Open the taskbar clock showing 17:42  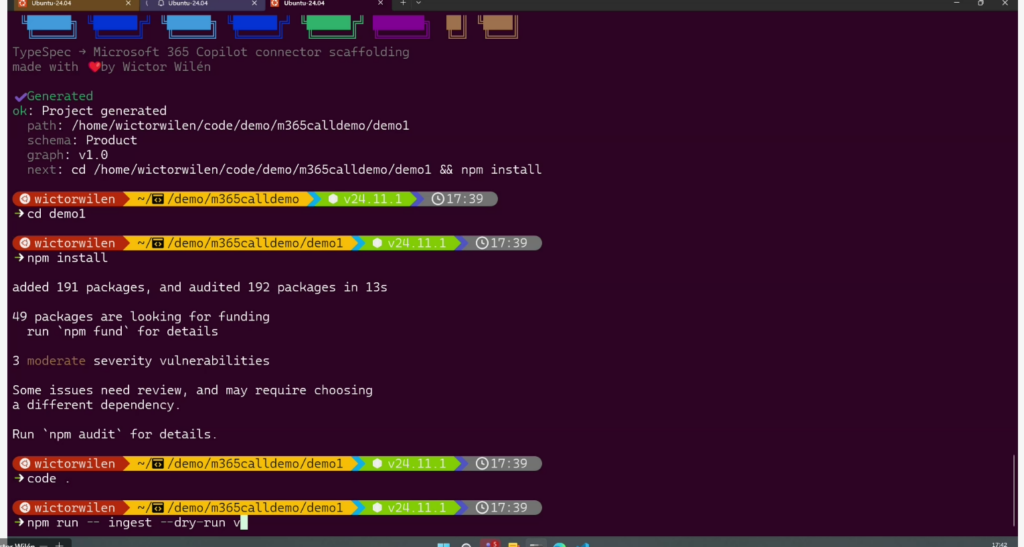pyautogui.click(x=998, y=544)
